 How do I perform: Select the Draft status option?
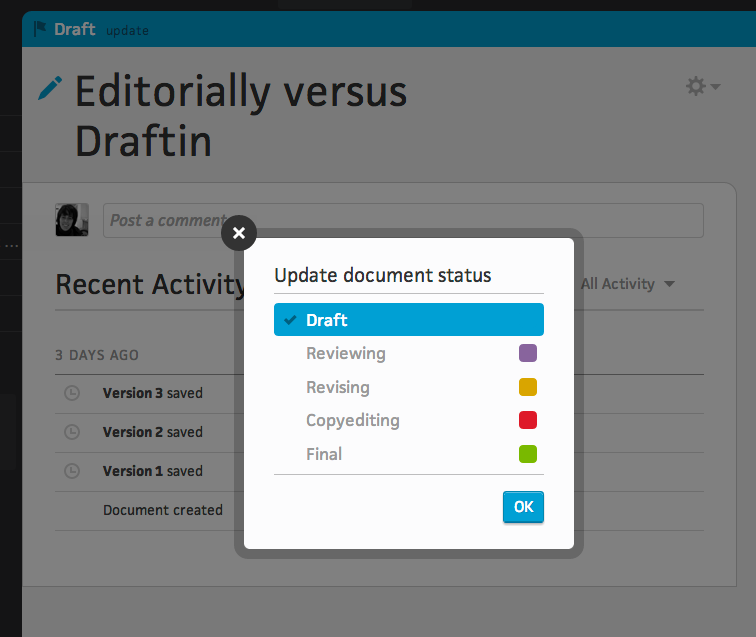coord(408,320)
